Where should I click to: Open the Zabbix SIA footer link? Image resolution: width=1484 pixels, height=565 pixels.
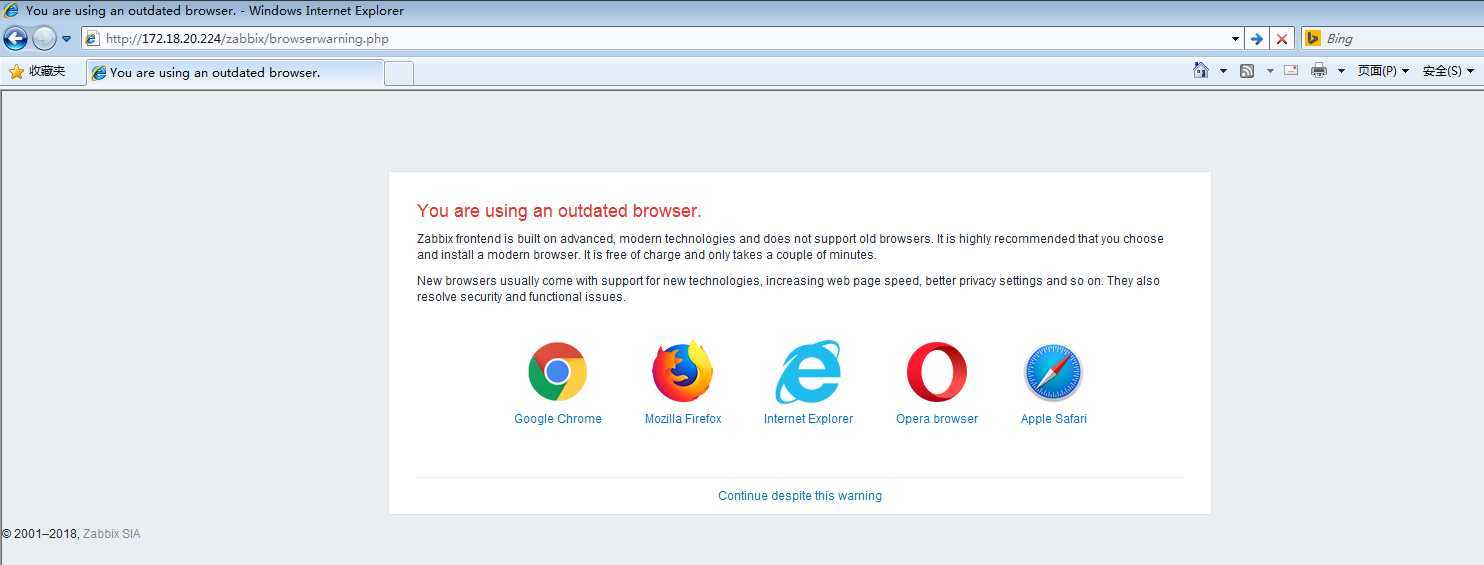(x=111, y=534)
